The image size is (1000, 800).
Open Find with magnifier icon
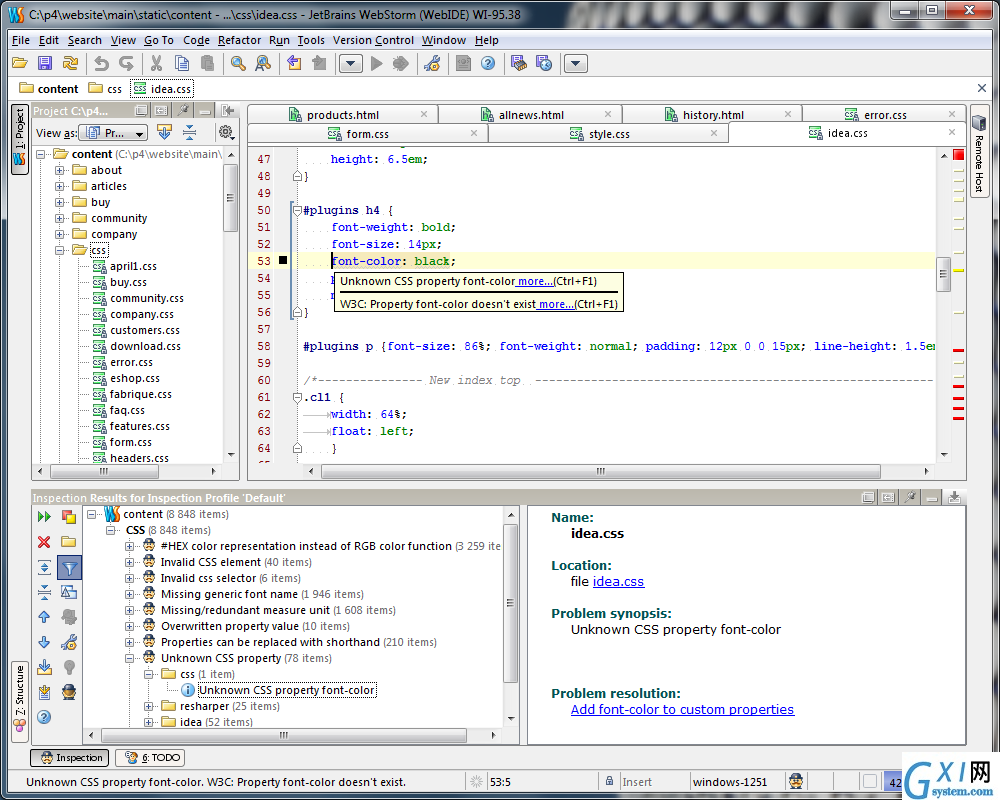point(238,63)
